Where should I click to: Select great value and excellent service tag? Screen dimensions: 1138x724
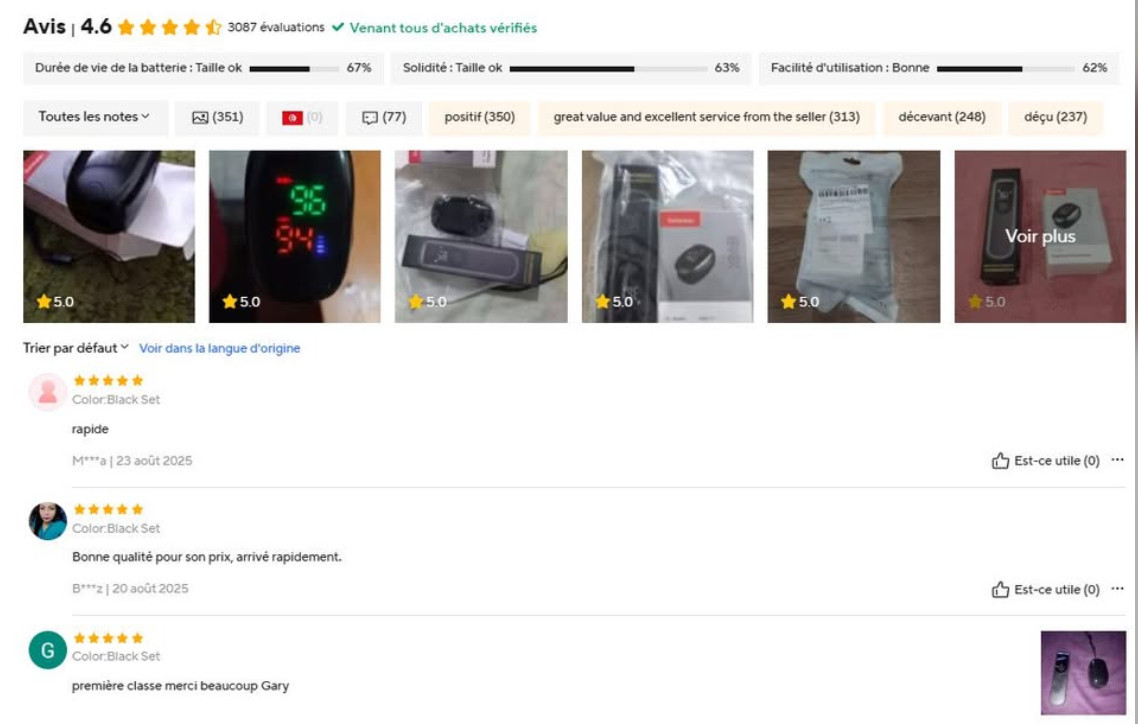[706, 118]
